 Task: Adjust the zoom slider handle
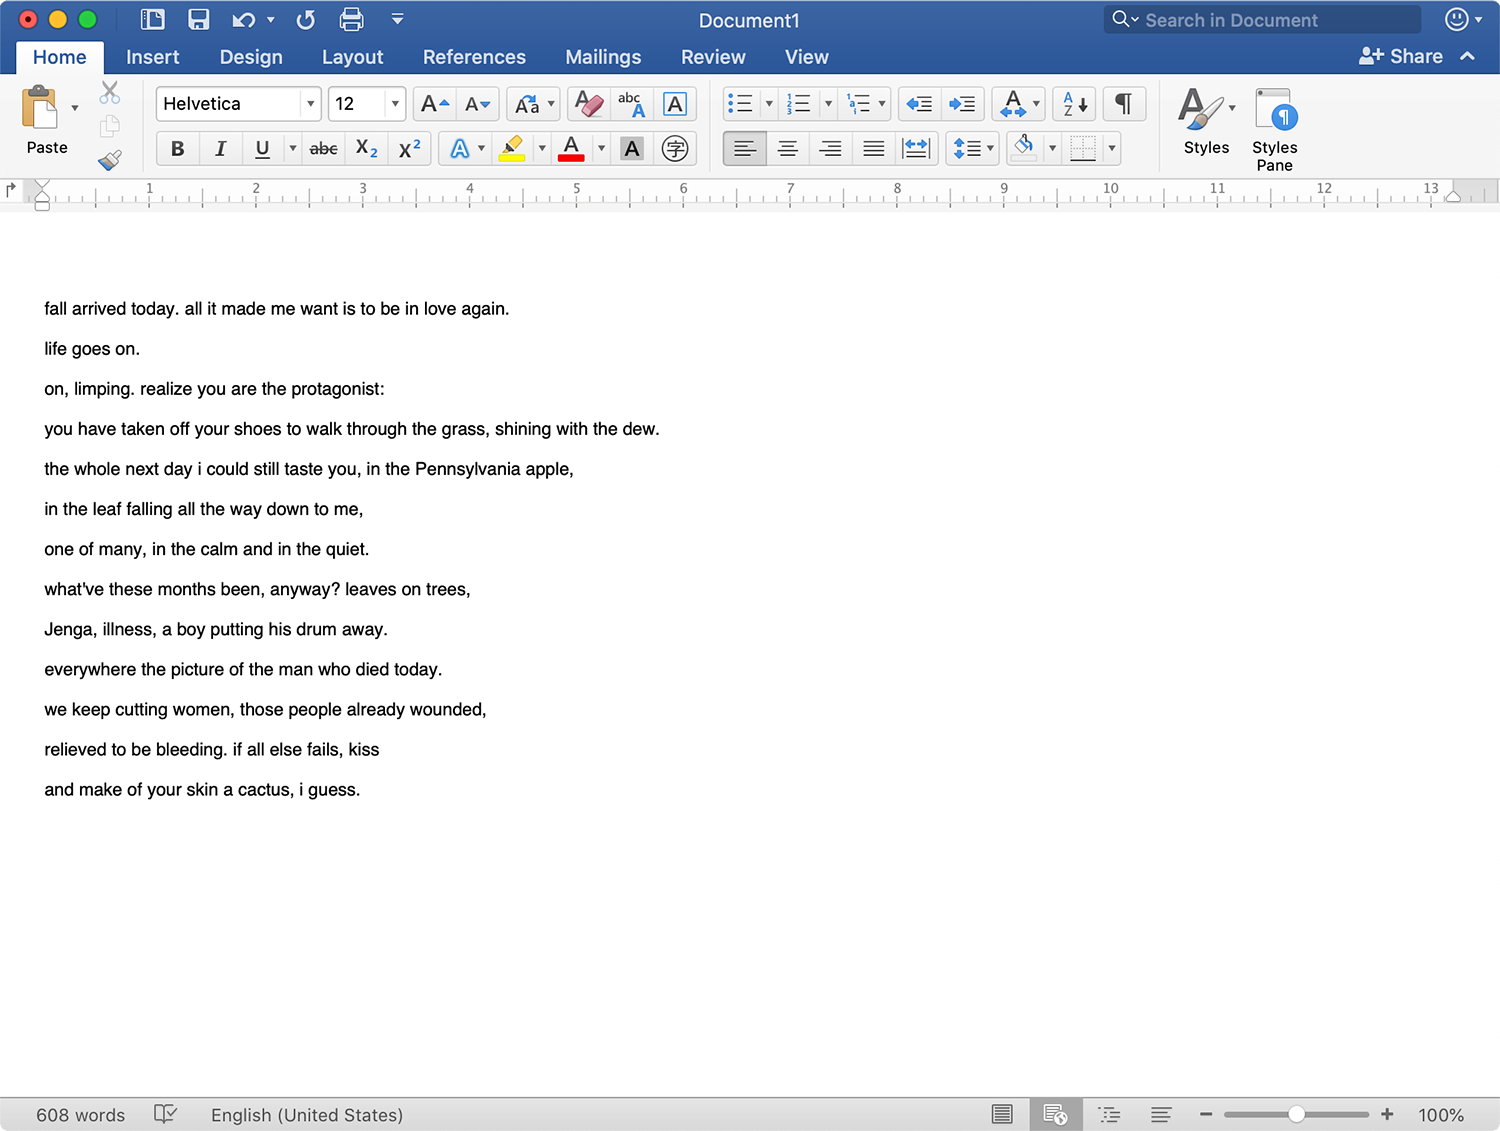click(1296, 1114)
